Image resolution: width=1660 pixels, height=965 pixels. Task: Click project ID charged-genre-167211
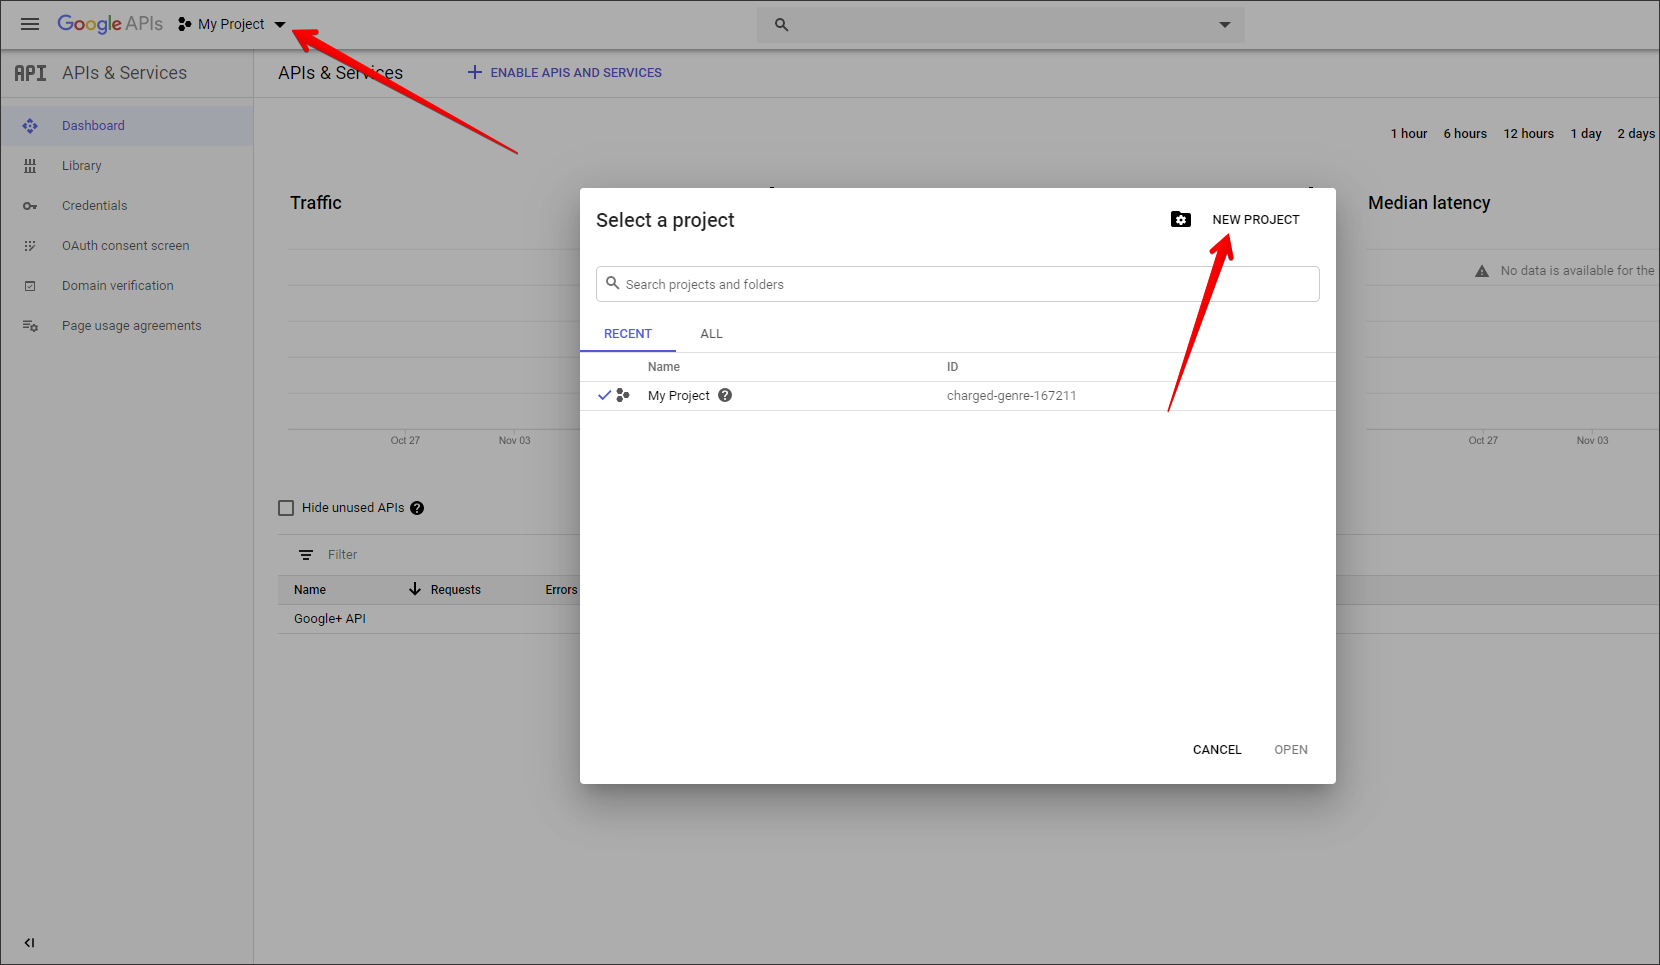point(1012,396)
